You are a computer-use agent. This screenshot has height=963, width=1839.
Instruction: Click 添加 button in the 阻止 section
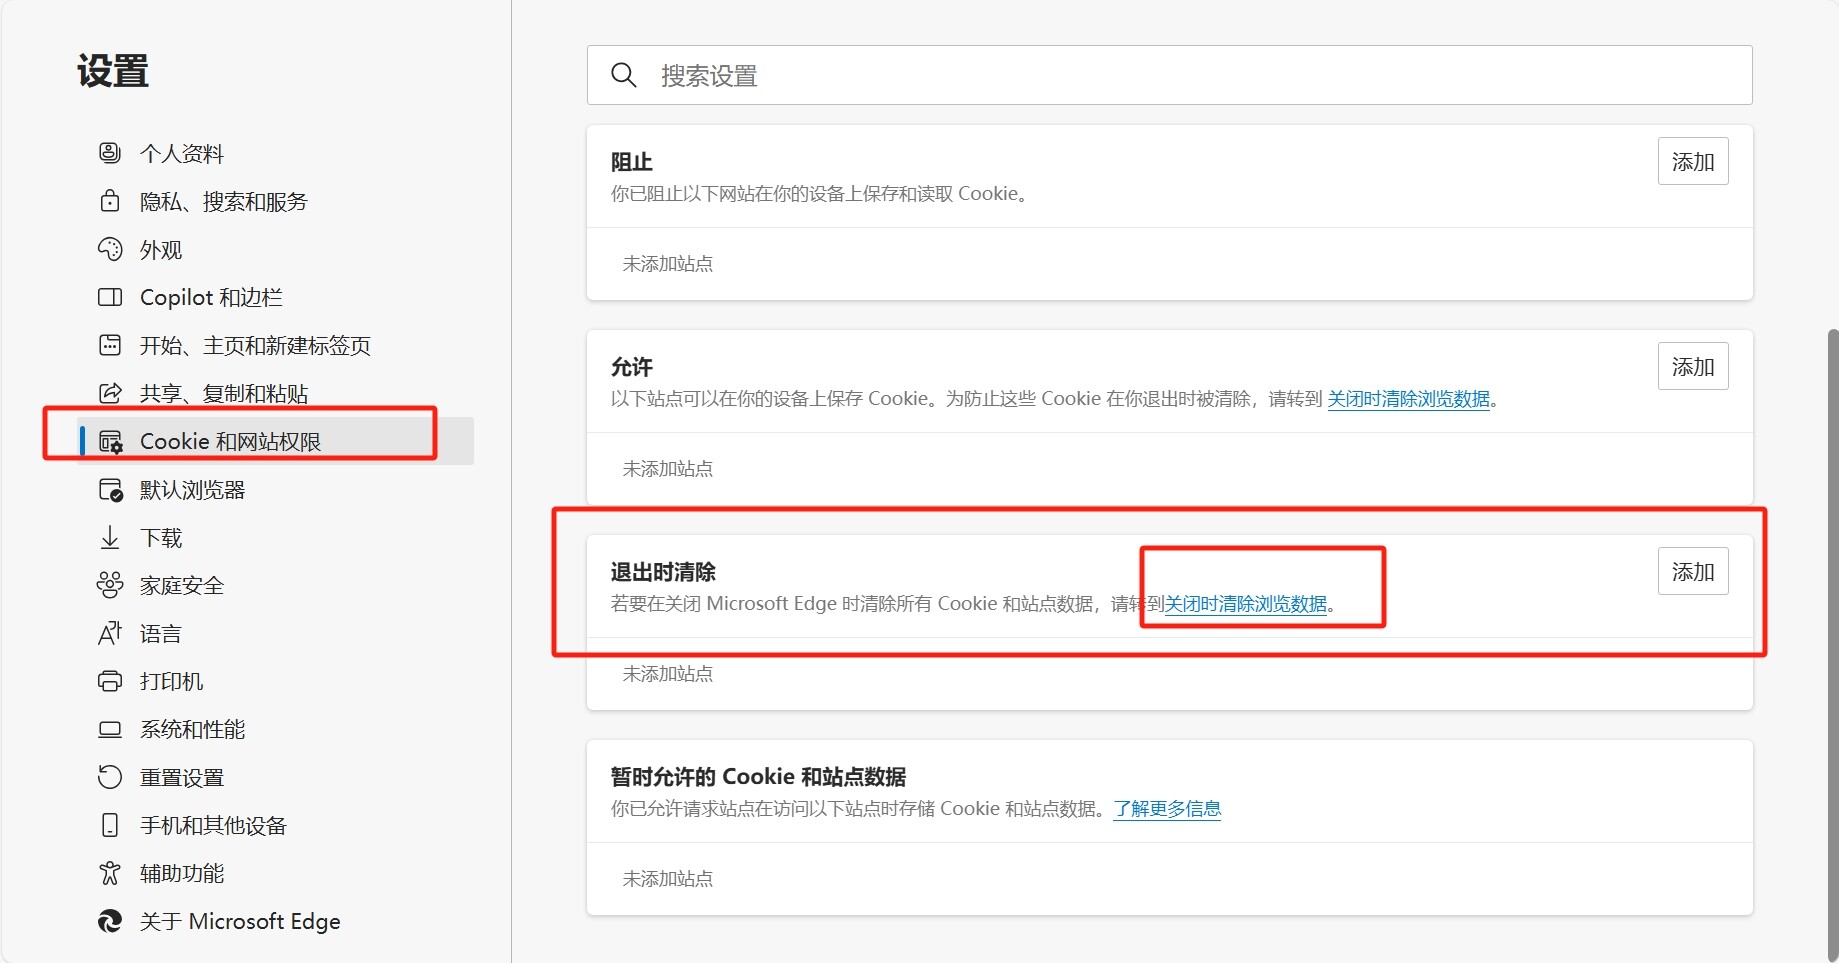click(1693, 161)
